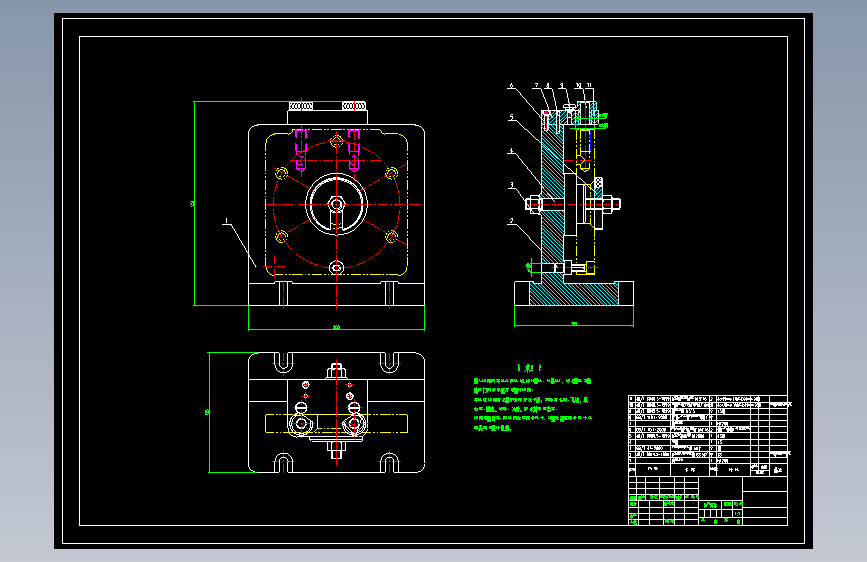This screenshot has height=562, width=867.
Task: Select the cyan hatched base in section view
Action: pos(574,294)
